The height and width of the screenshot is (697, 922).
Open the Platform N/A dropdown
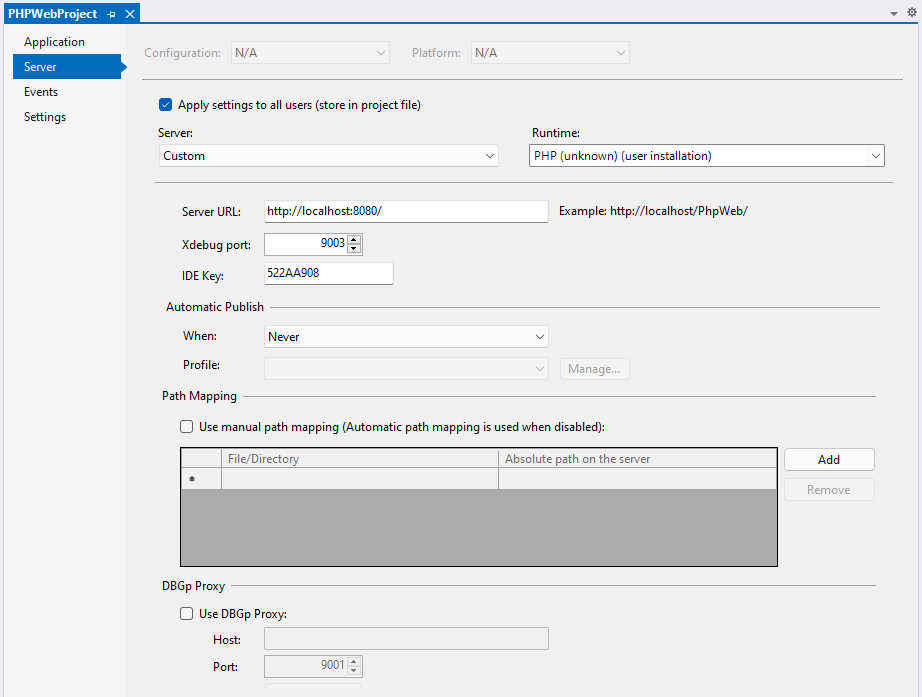point(550,53)
